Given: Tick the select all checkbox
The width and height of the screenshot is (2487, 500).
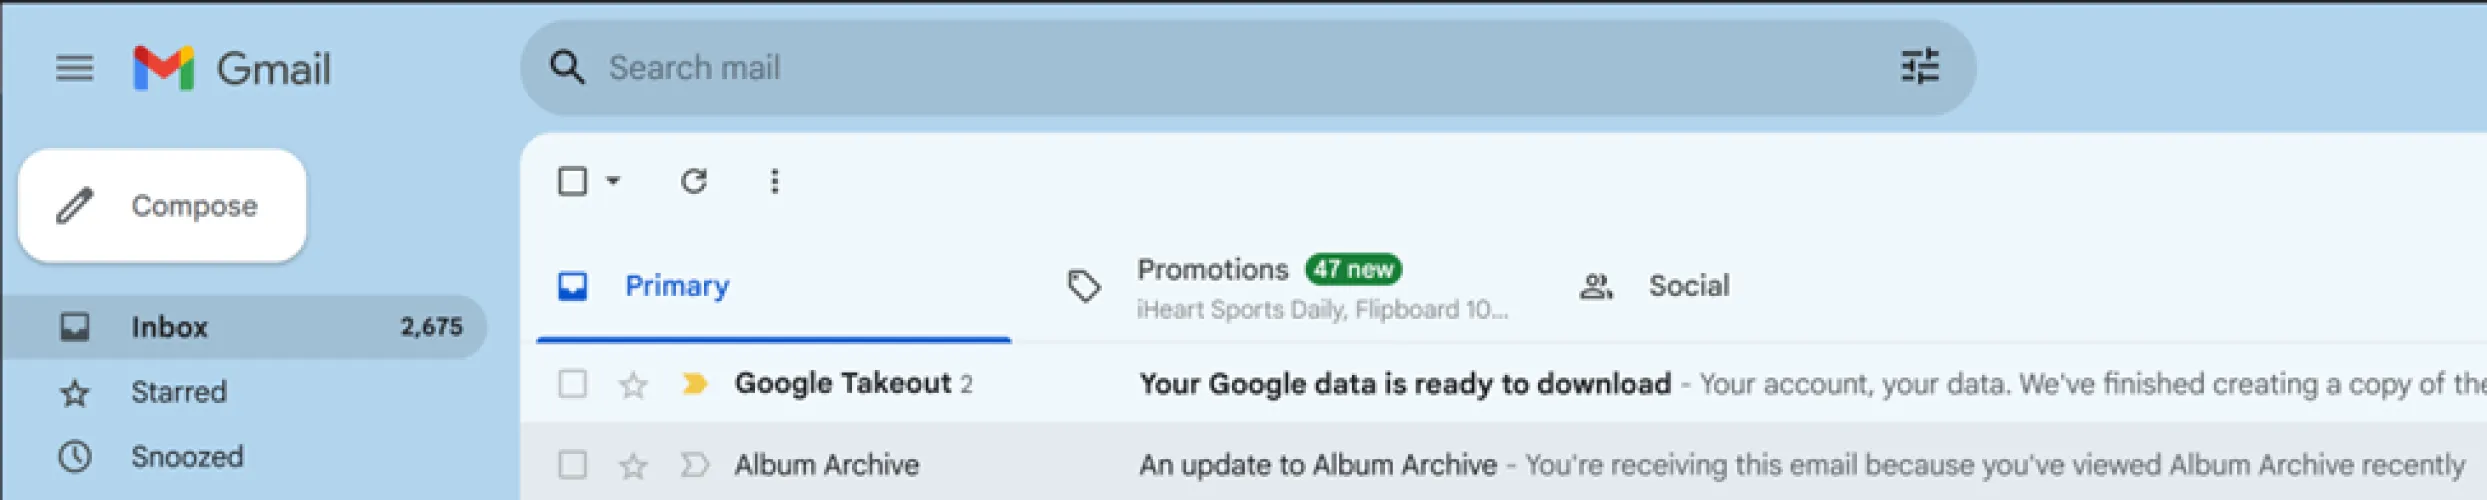Looking at the screenshot, I should (x=573, y=181).
